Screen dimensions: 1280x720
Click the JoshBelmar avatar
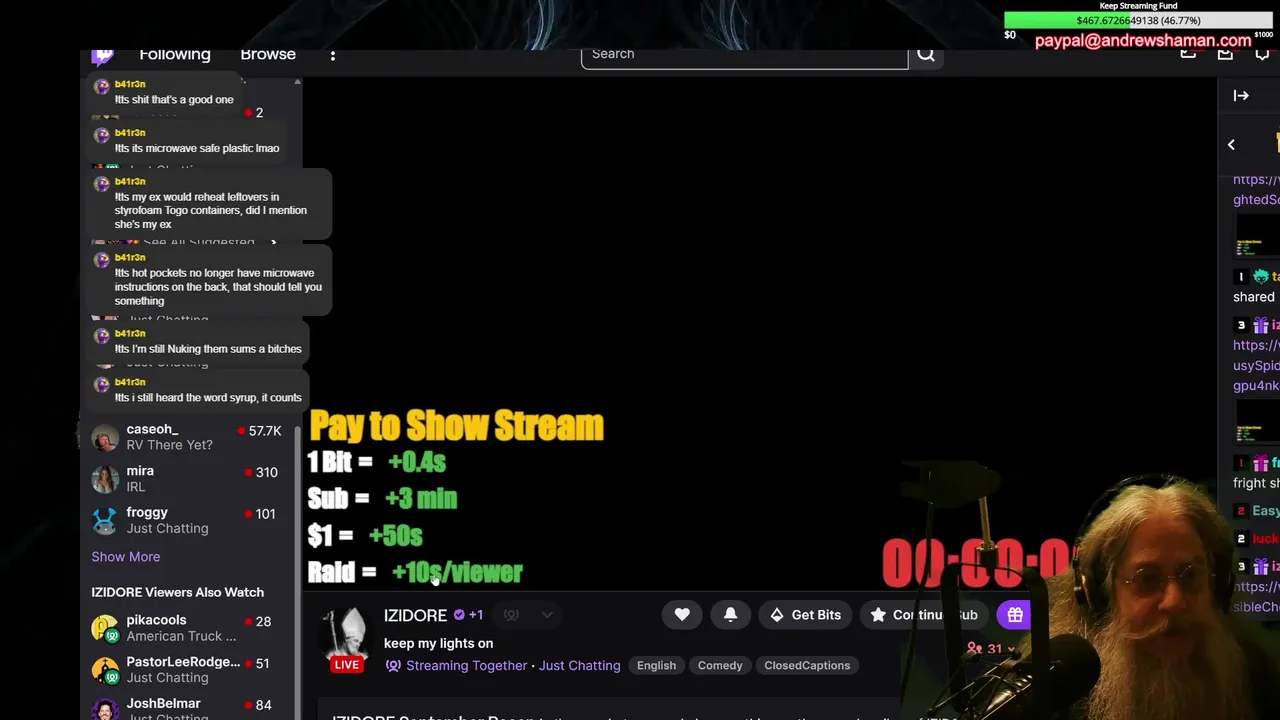[105, 710]
